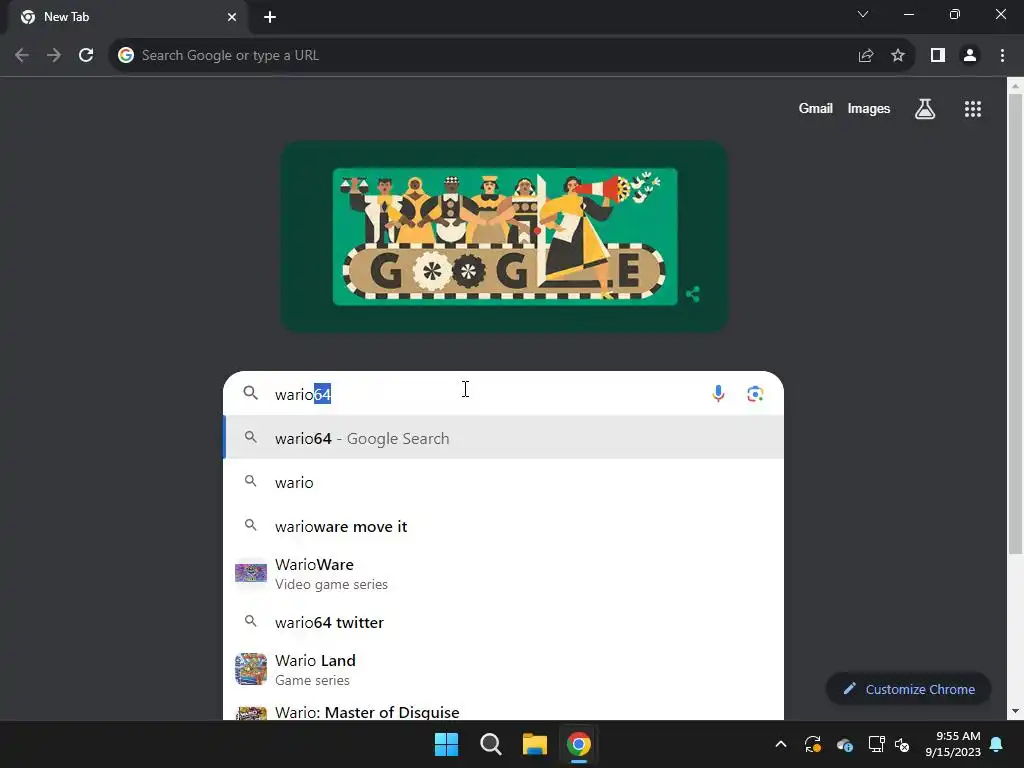The height and width of the screenshot is (768, 1024).
Task: Click the network tray icon
Action: coord(876,744)
